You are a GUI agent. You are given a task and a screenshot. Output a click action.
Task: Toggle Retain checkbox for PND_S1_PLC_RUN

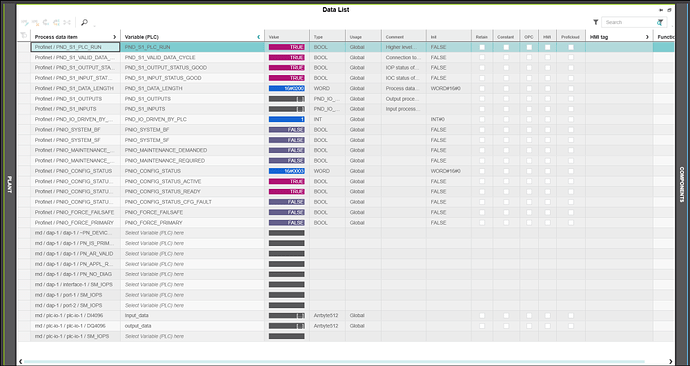pyautogui.click(x=482, y=47)
